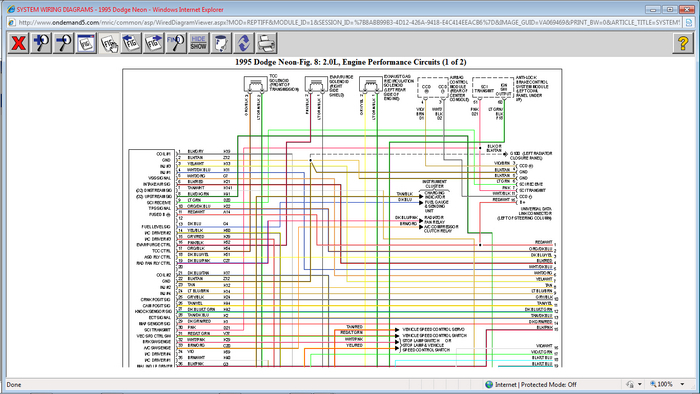Go to the next figure
Viewport: 700px width, 394px height.
point(154,43)
